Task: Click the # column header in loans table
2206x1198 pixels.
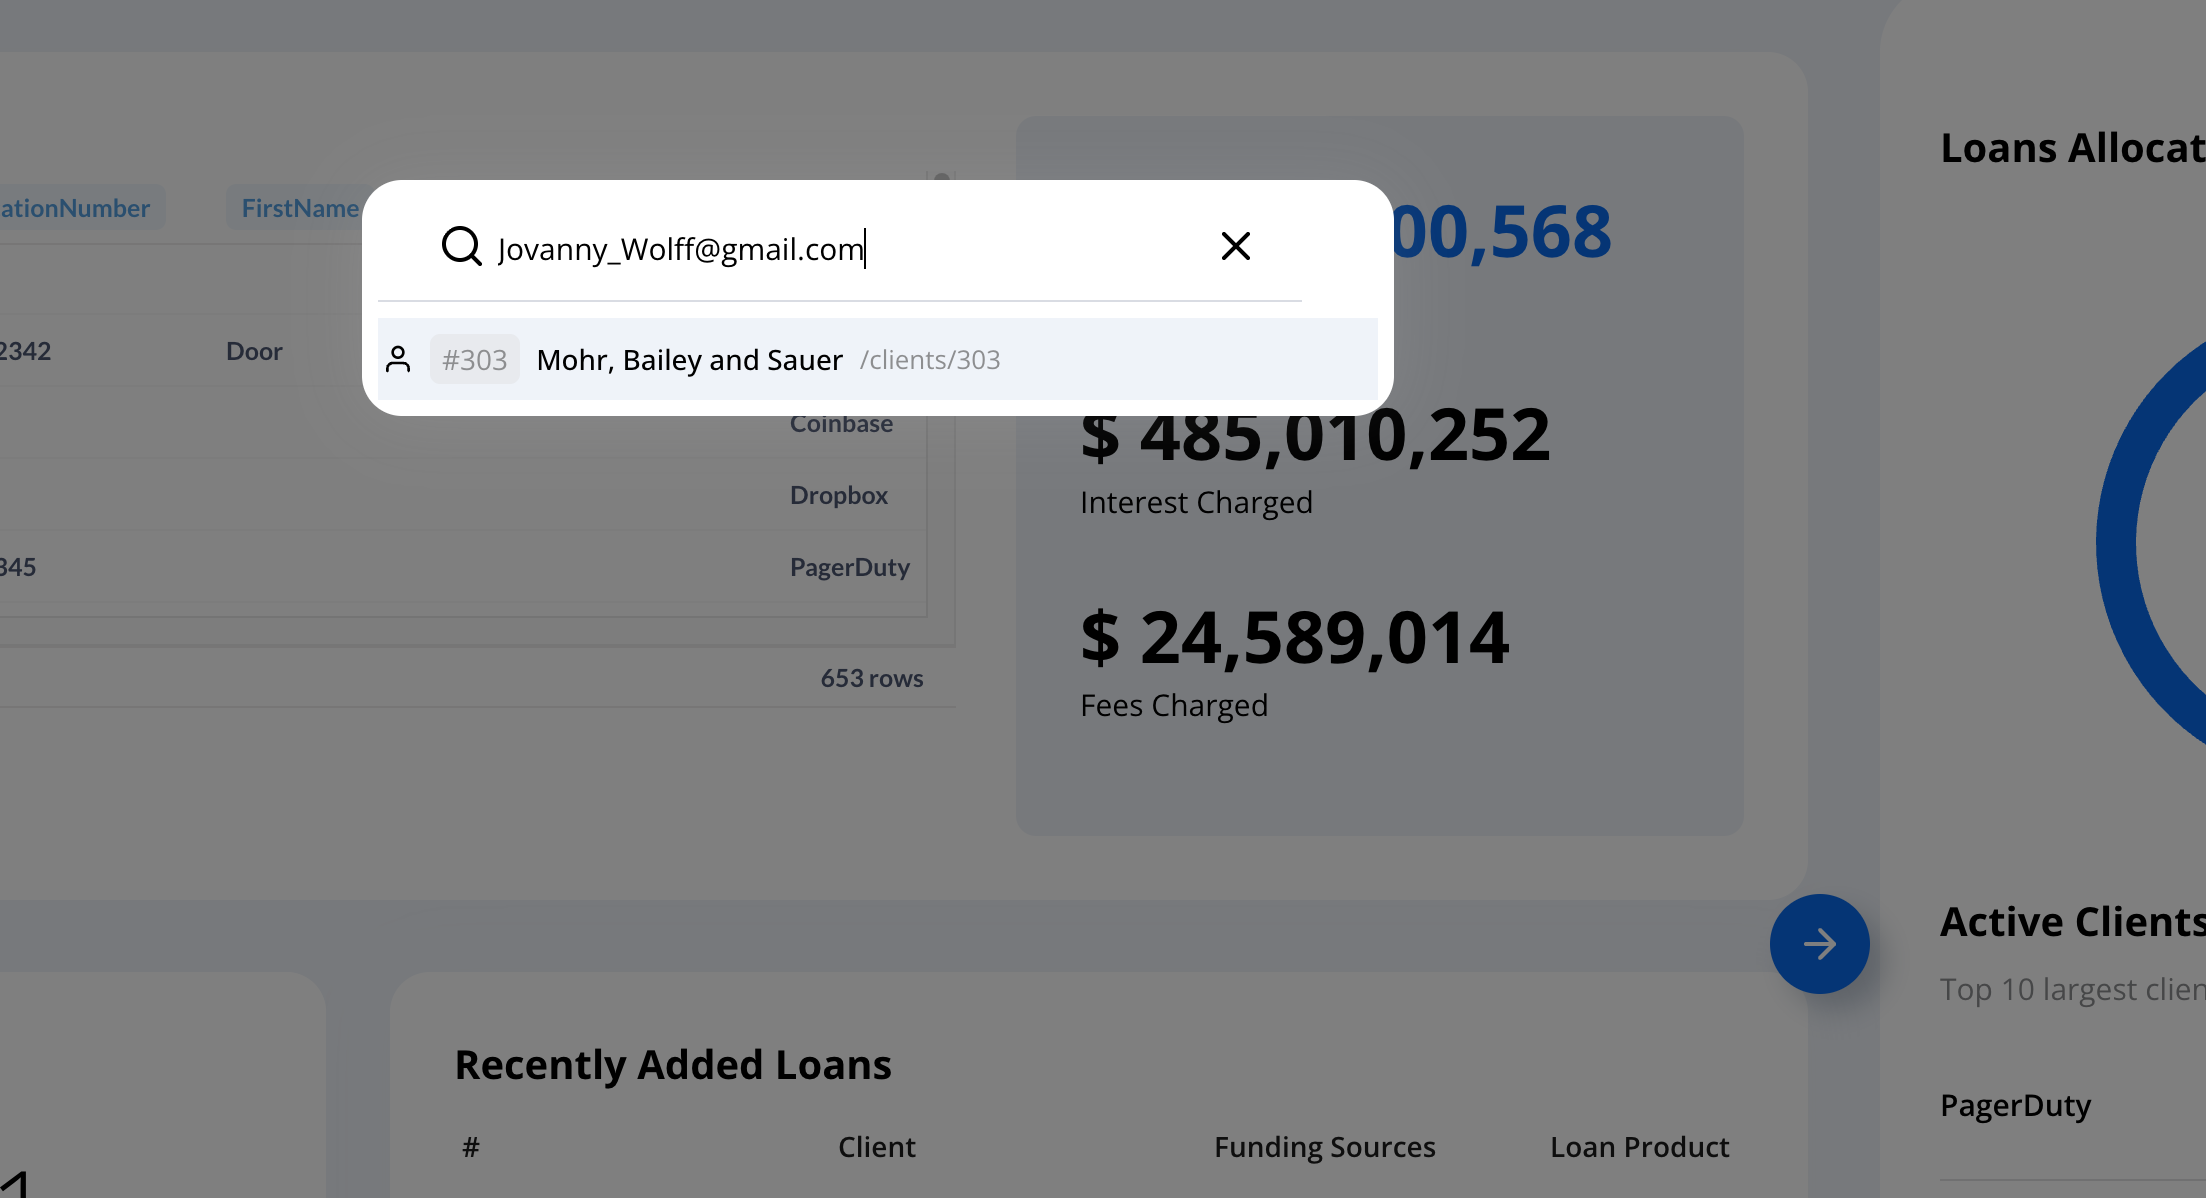Action: pos(471,1147)
